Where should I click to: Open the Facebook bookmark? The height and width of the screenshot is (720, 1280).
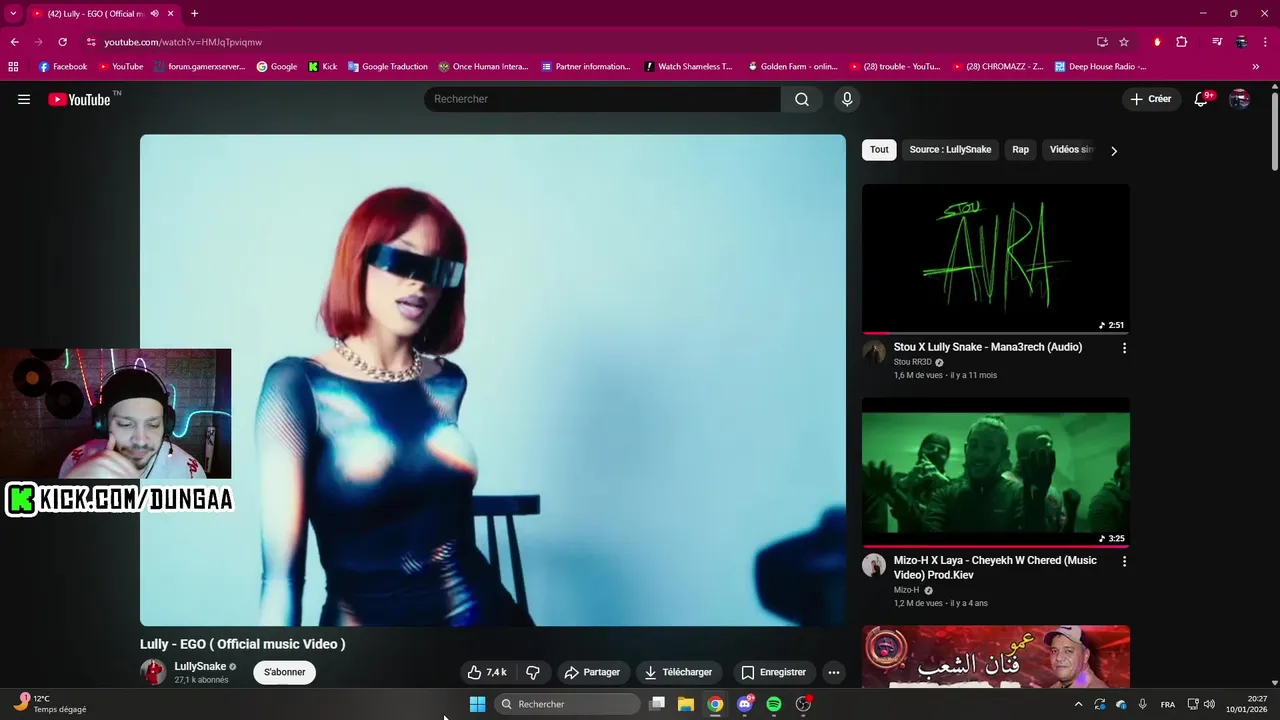tap(63, 67)
